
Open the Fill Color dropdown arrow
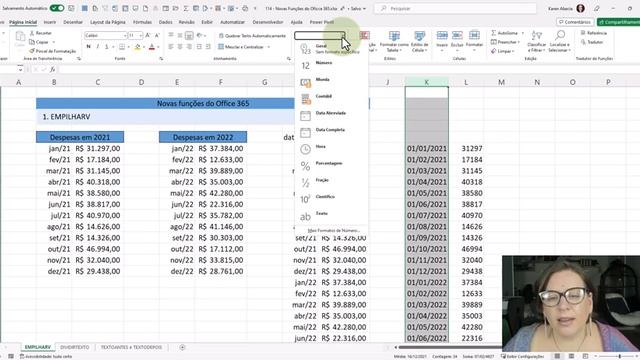144,47
